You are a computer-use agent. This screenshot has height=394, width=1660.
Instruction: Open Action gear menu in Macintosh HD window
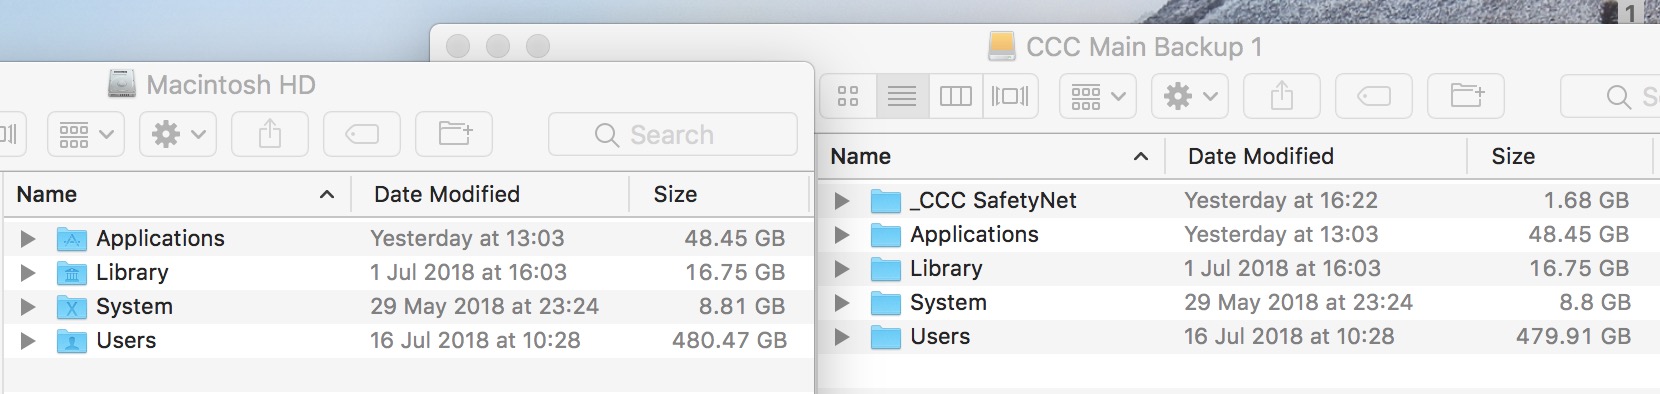pyautogui.click(x=178, y=134)
